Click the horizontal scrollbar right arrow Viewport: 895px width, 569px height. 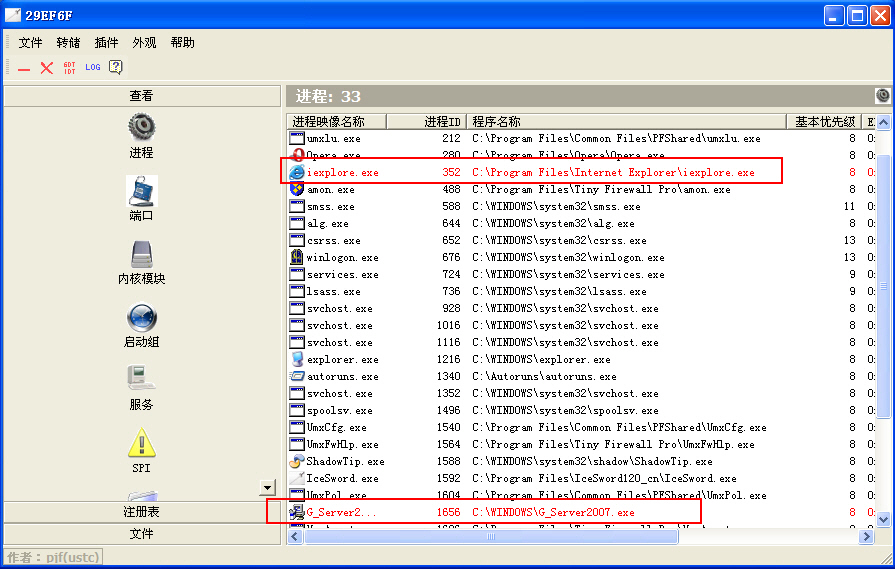tap(866, 536)
